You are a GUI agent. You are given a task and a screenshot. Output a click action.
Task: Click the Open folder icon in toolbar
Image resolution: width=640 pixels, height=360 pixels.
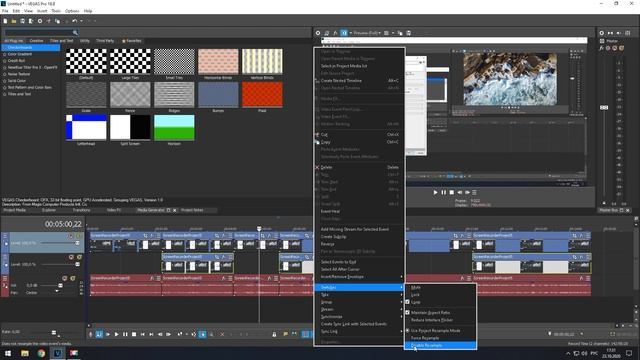(13, 21)
